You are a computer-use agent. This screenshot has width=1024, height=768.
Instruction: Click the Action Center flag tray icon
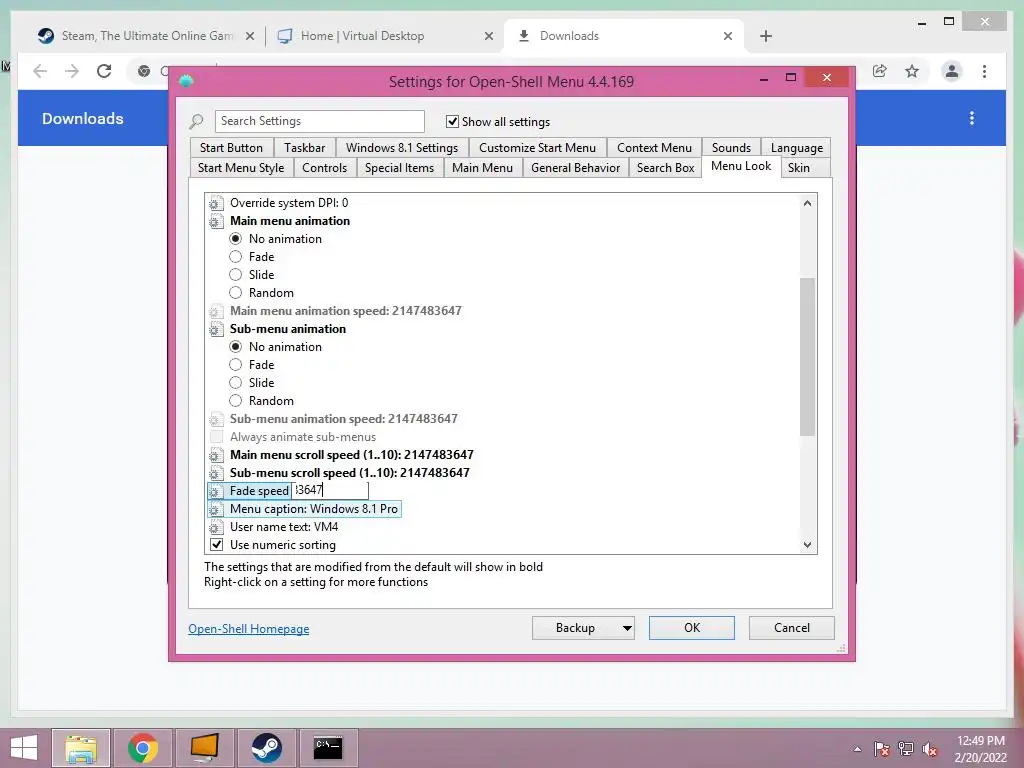pyautogui.click(x=882, y=749)
